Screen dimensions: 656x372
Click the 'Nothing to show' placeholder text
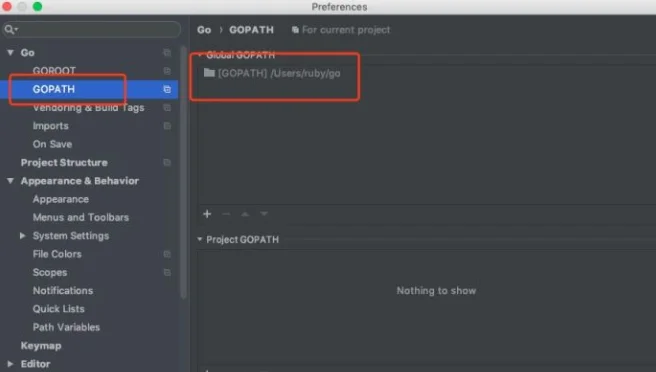436,290
